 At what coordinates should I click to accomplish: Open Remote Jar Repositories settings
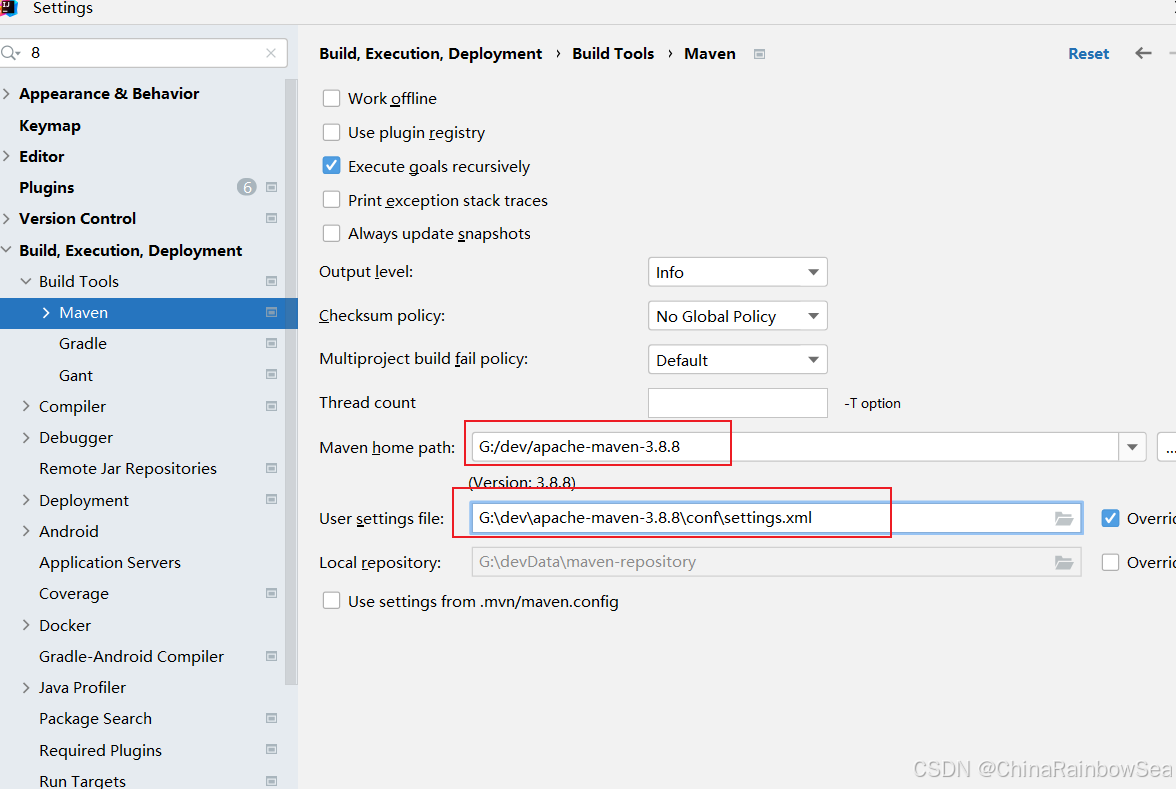coord(128,468)
